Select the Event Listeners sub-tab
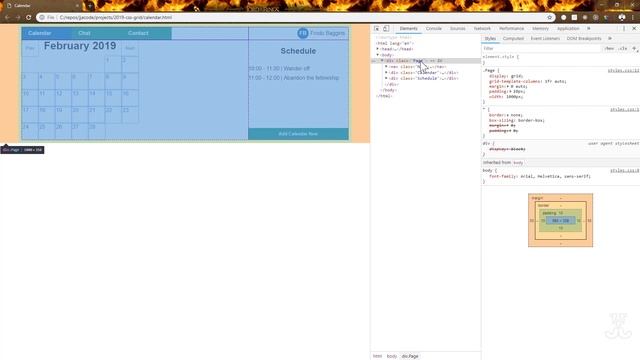Image resolution: width=640 pixels, height=360 pixels. pyautogui.click(x=545, y=38)
